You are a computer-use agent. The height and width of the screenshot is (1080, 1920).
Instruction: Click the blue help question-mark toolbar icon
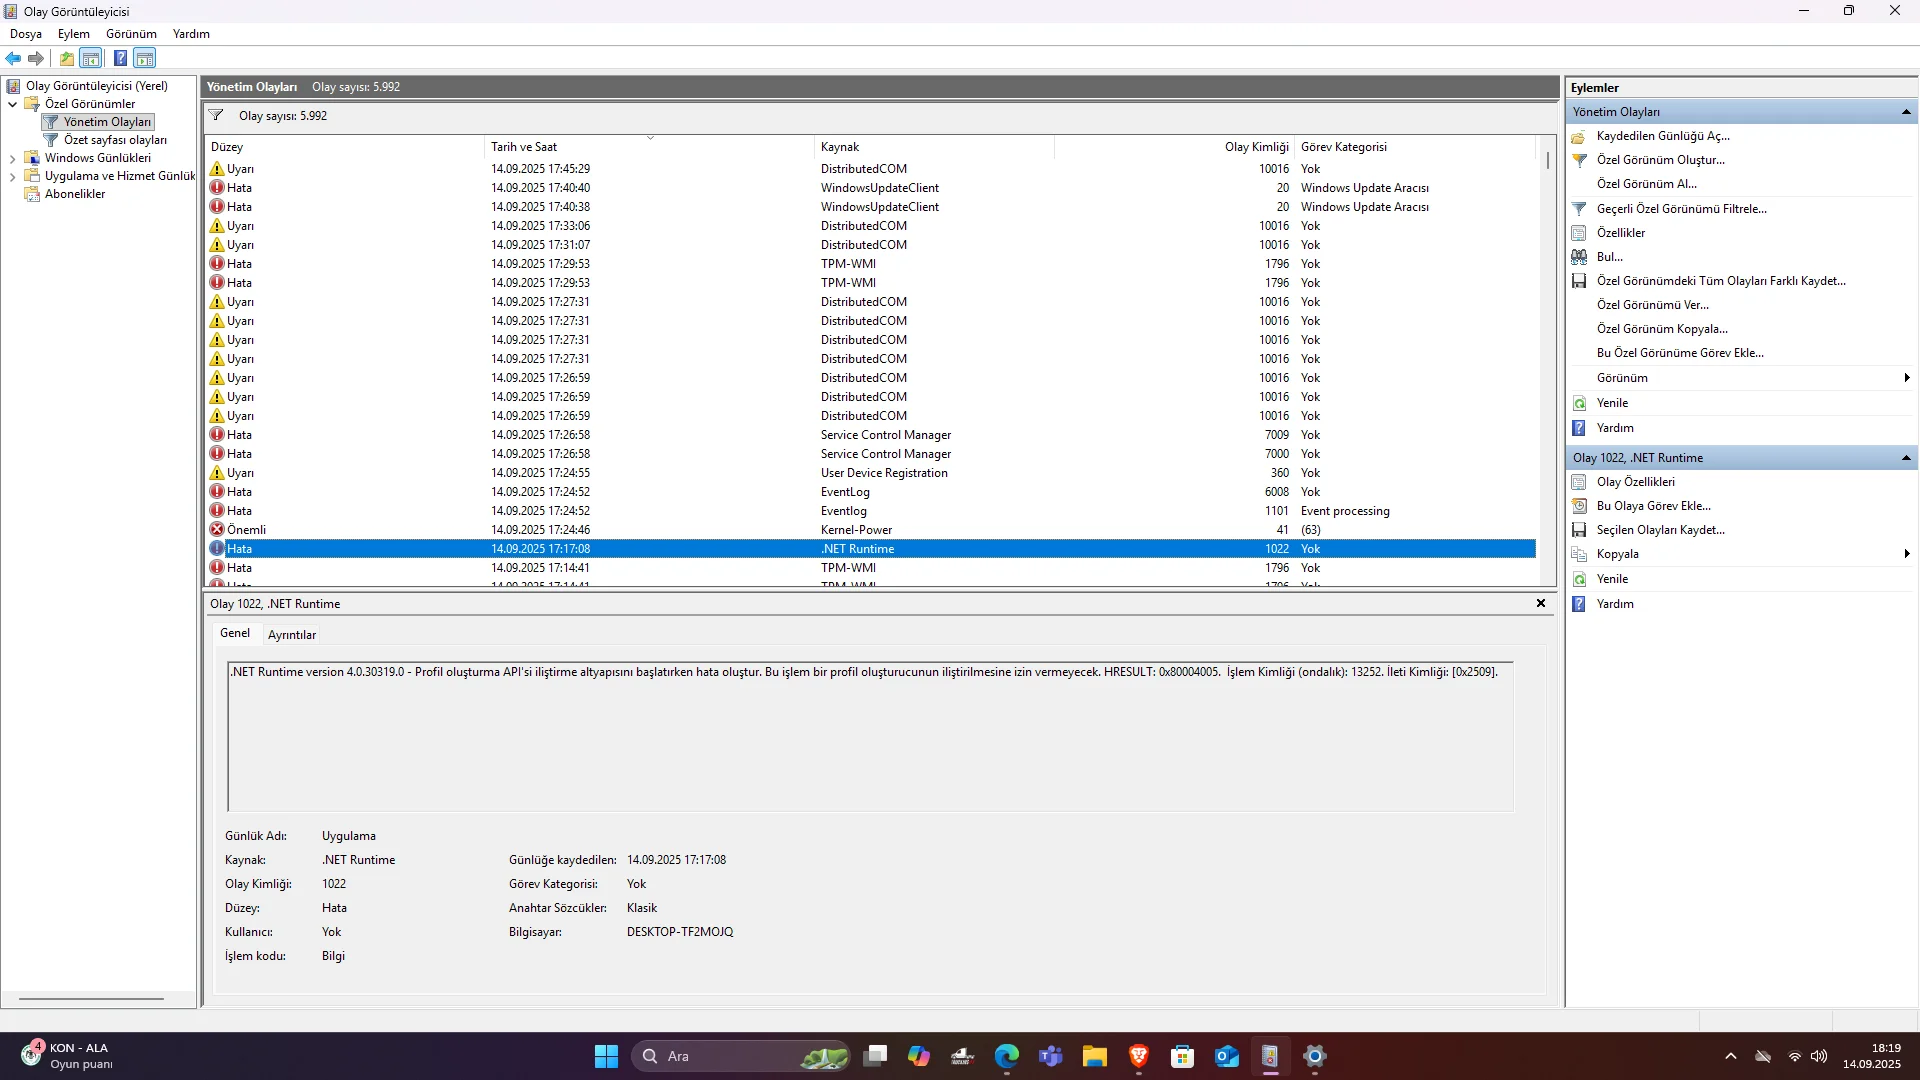pyautogui.click(x=120, y=58)
